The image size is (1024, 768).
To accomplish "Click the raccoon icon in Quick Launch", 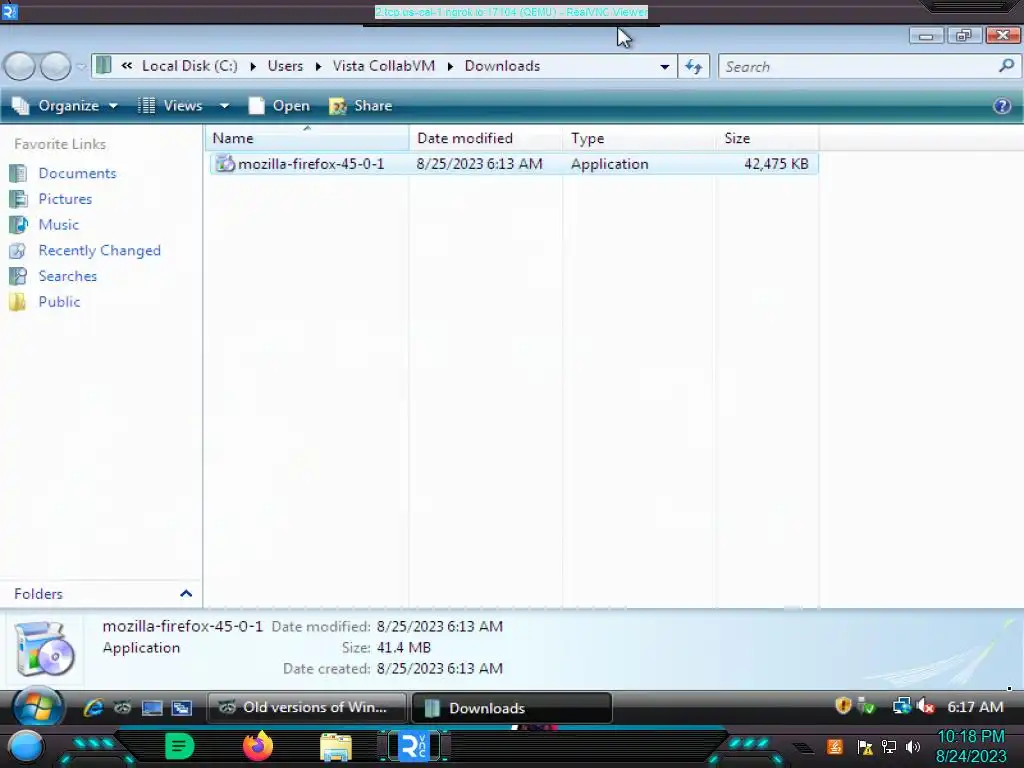I will (123, 708).
